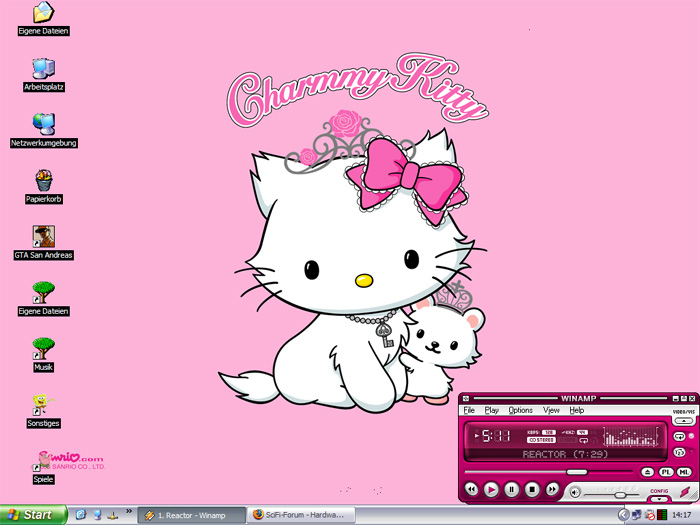Open the Options menu in Winamp
Screen dimensions: 700x525
click(x=520, y=410)
